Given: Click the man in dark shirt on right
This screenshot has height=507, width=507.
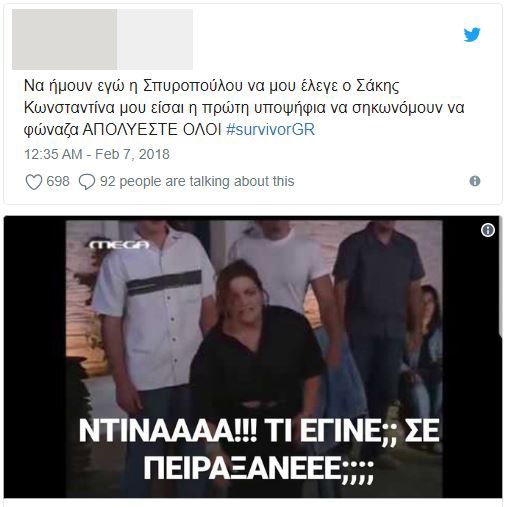Looking at the screenshot, I should [x=378, y=317].
